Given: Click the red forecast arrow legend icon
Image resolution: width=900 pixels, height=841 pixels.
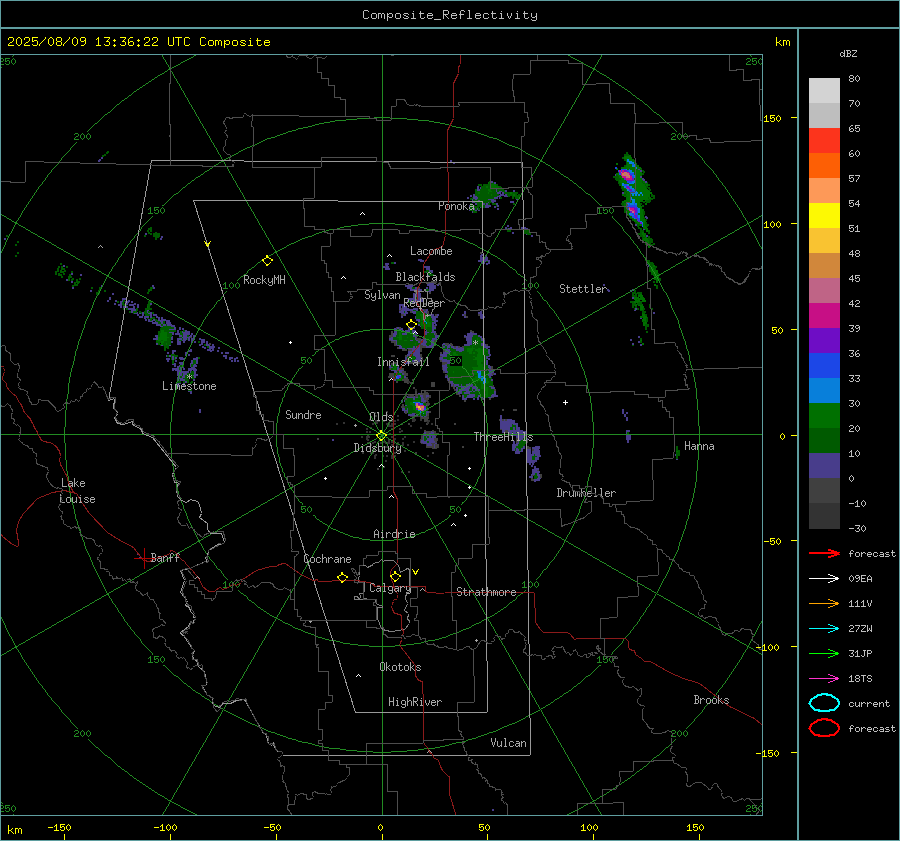Looking at the screenshot, I should coord(824,553).
